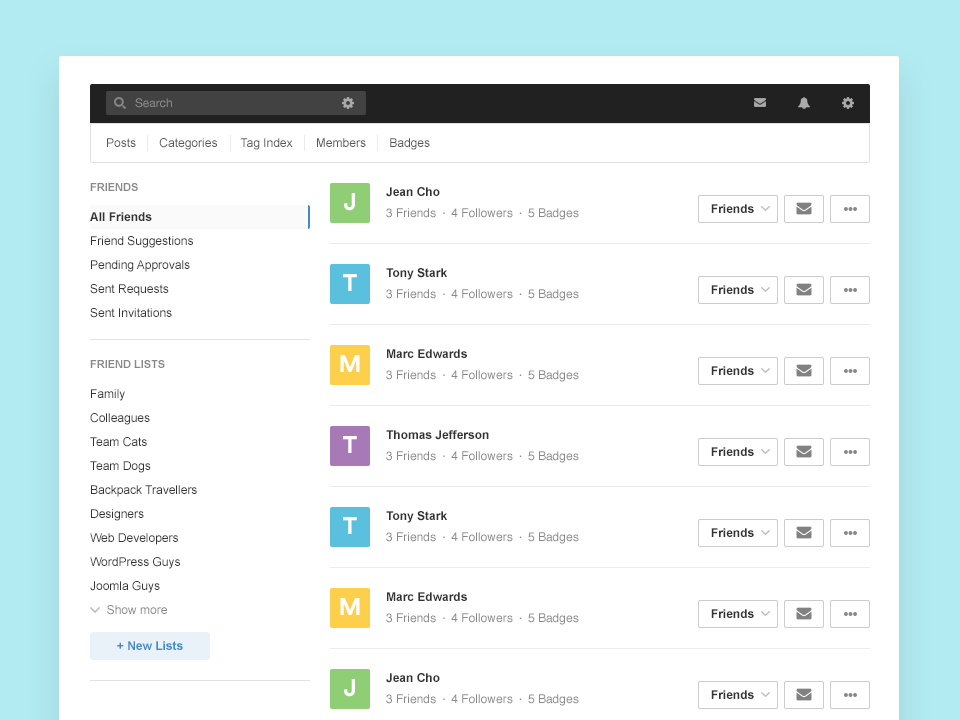Click the magnifying glass in the search field
Screen dimensions: 960x720
tap(120, 103)
